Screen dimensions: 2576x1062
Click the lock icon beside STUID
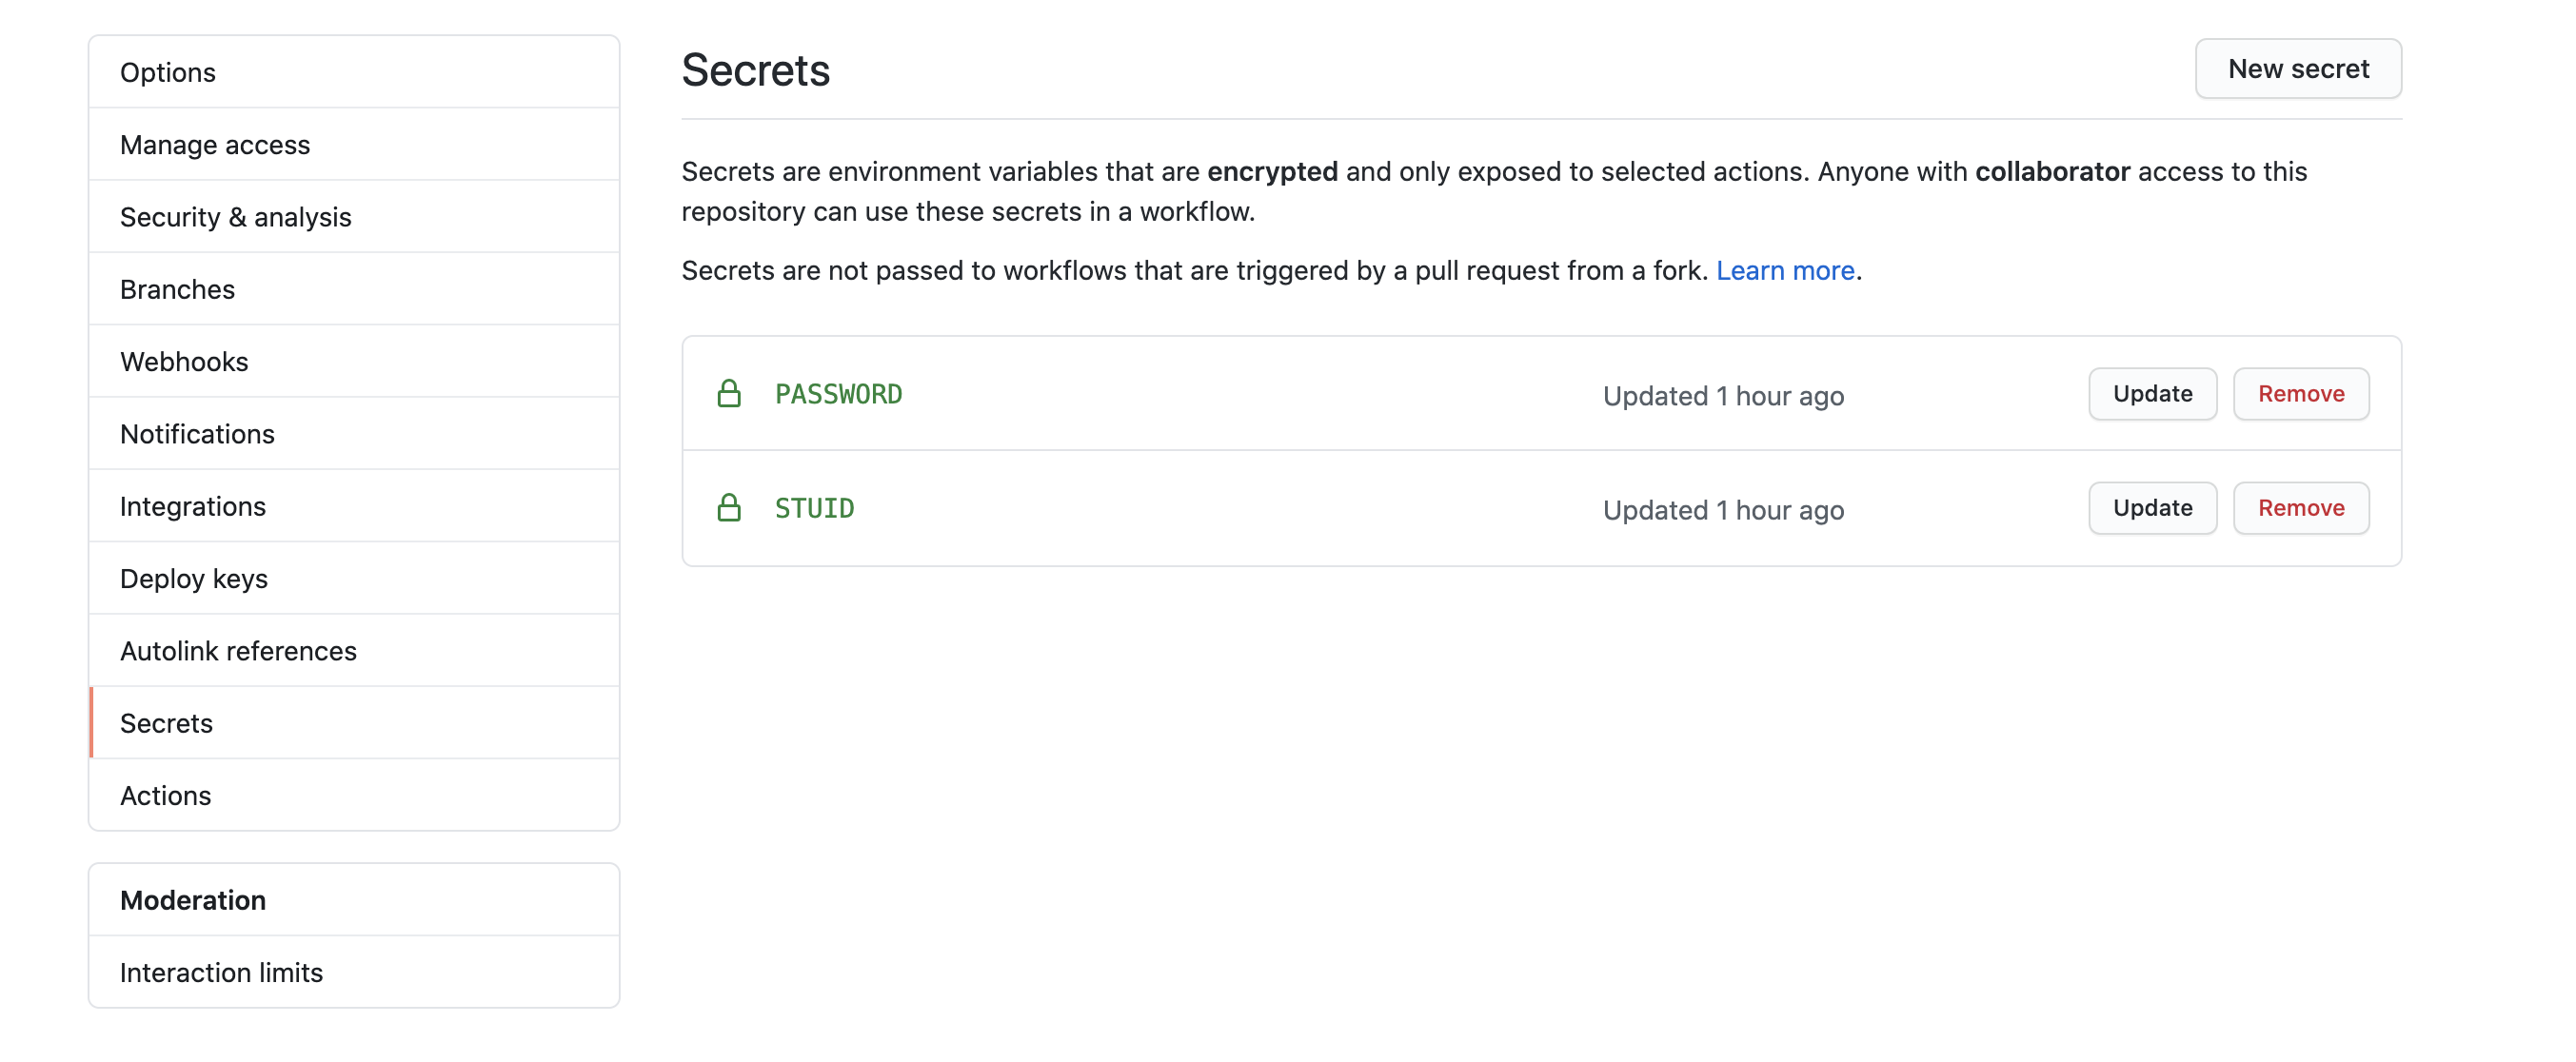click(729, 508)
